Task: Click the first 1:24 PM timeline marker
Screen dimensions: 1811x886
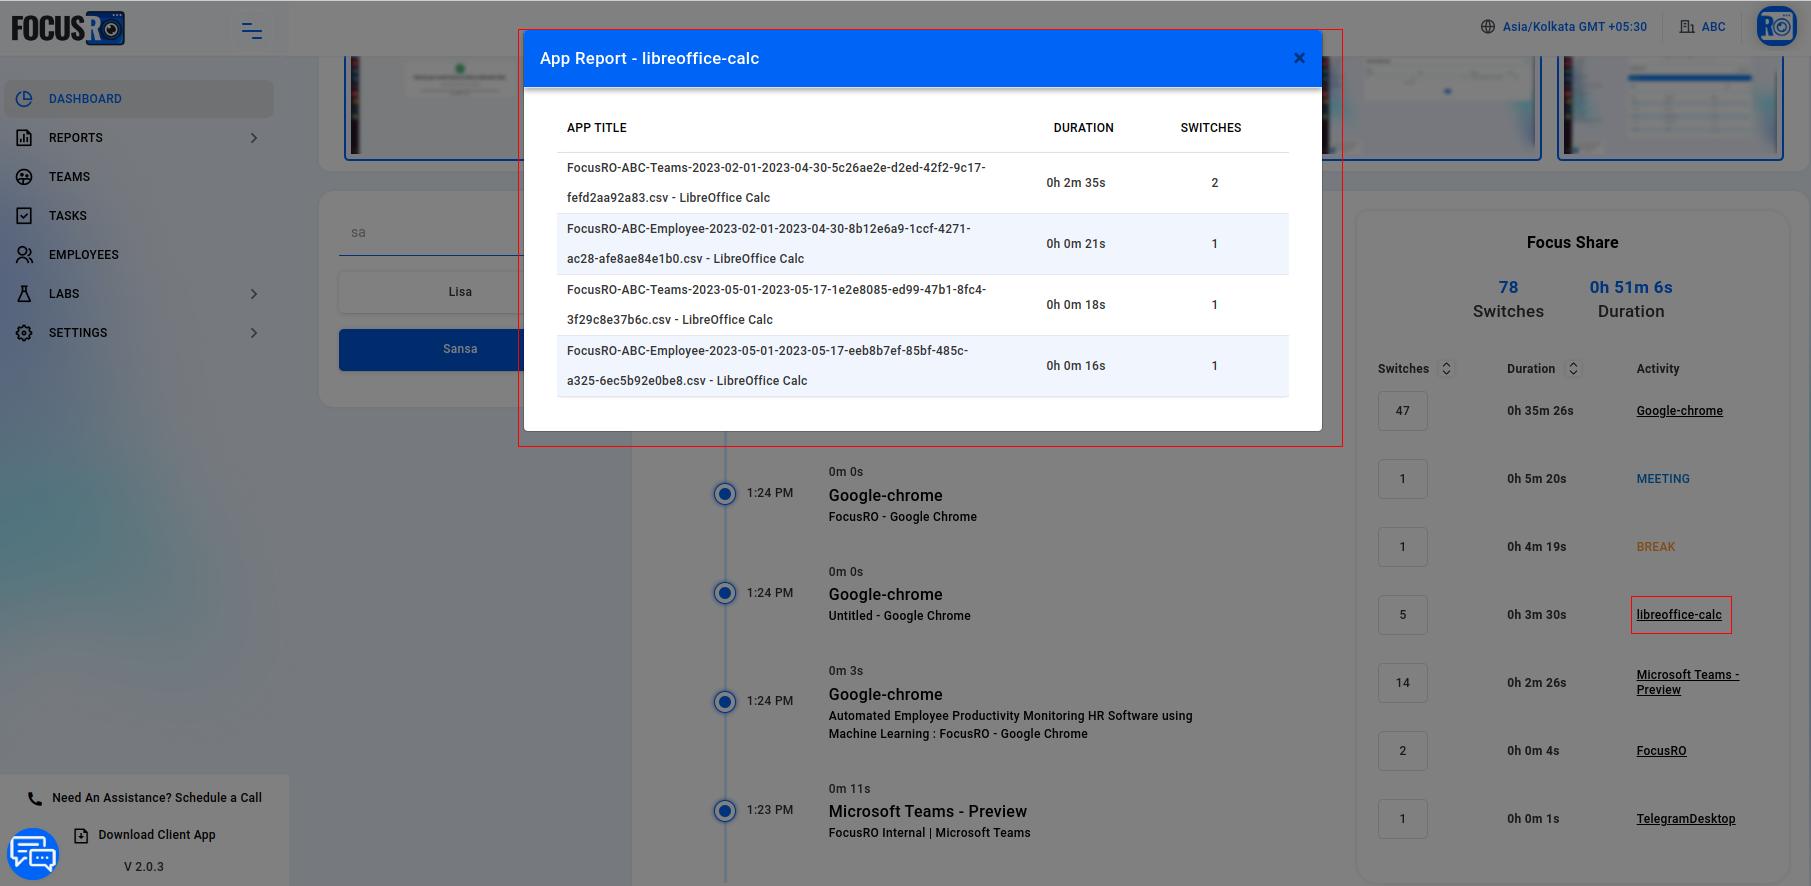Action: pyautogui.click(x=725, y=494)
